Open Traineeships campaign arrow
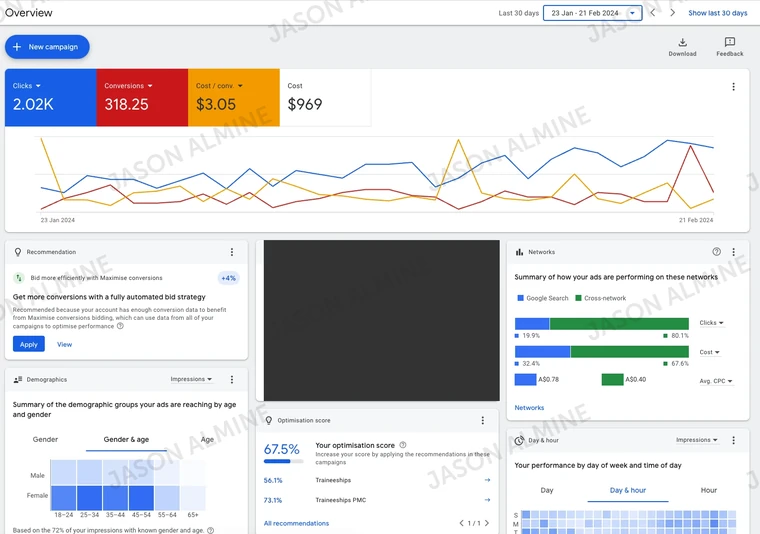Viewport: 760px width, 534px height. [487, 480]
